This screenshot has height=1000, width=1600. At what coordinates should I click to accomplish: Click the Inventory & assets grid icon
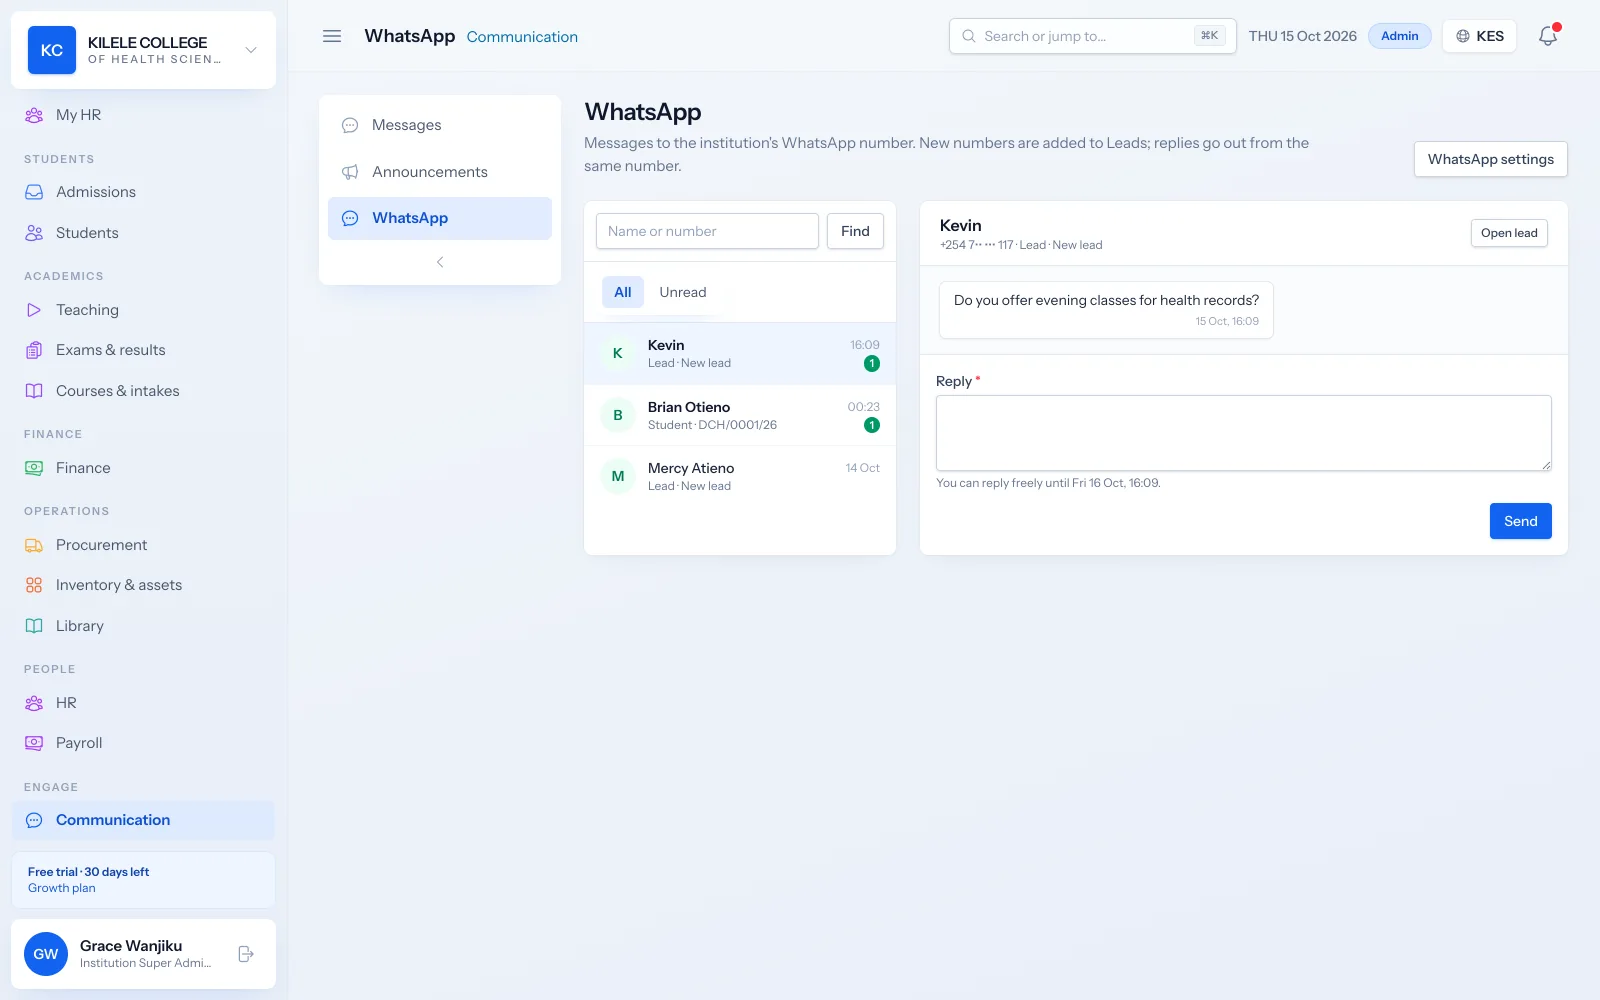click(34, 585)
